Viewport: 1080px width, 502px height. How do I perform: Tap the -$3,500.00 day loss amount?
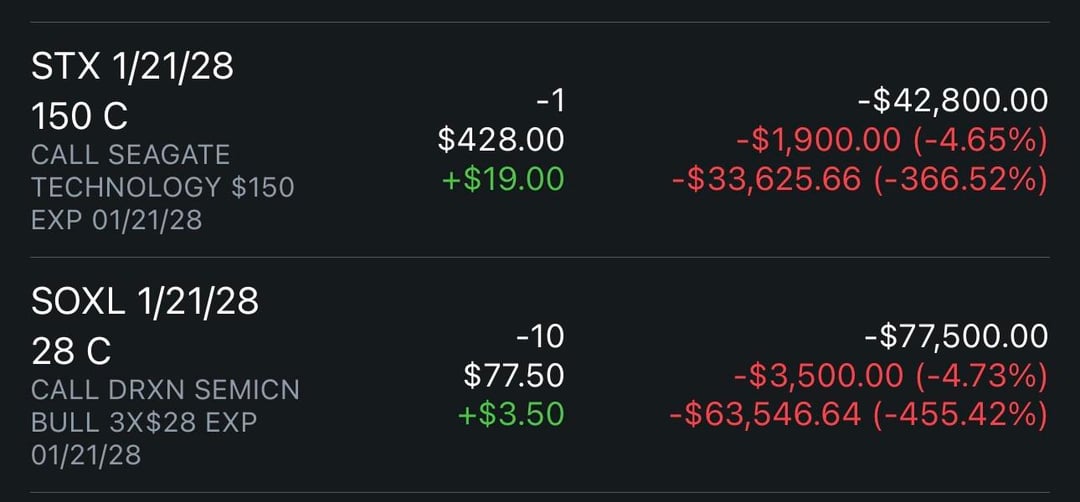(811, 375)
